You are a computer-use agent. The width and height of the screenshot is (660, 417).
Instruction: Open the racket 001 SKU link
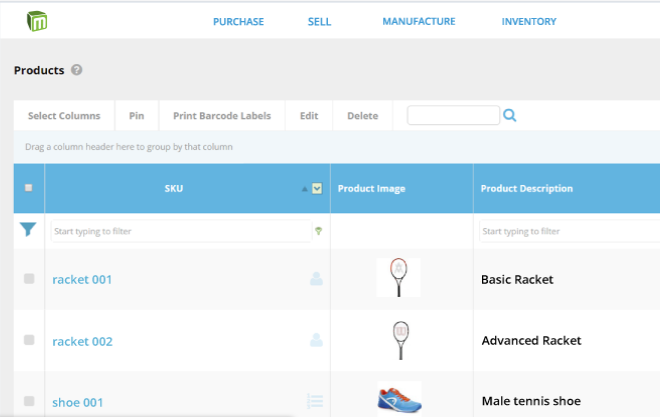(x=82, y=279)
